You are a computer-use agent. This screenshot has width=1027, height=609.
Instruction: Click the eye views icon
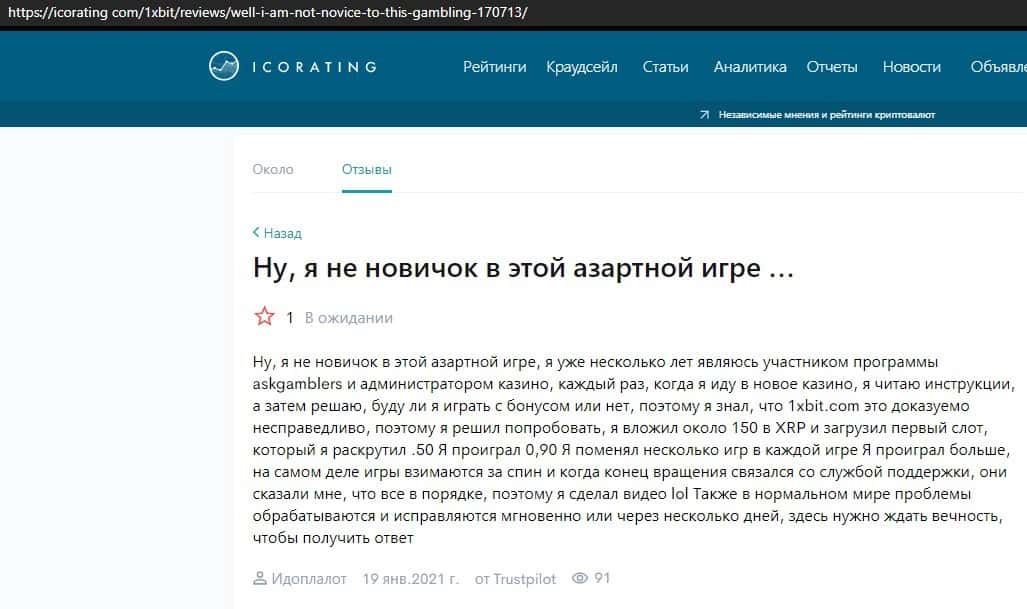580,578
